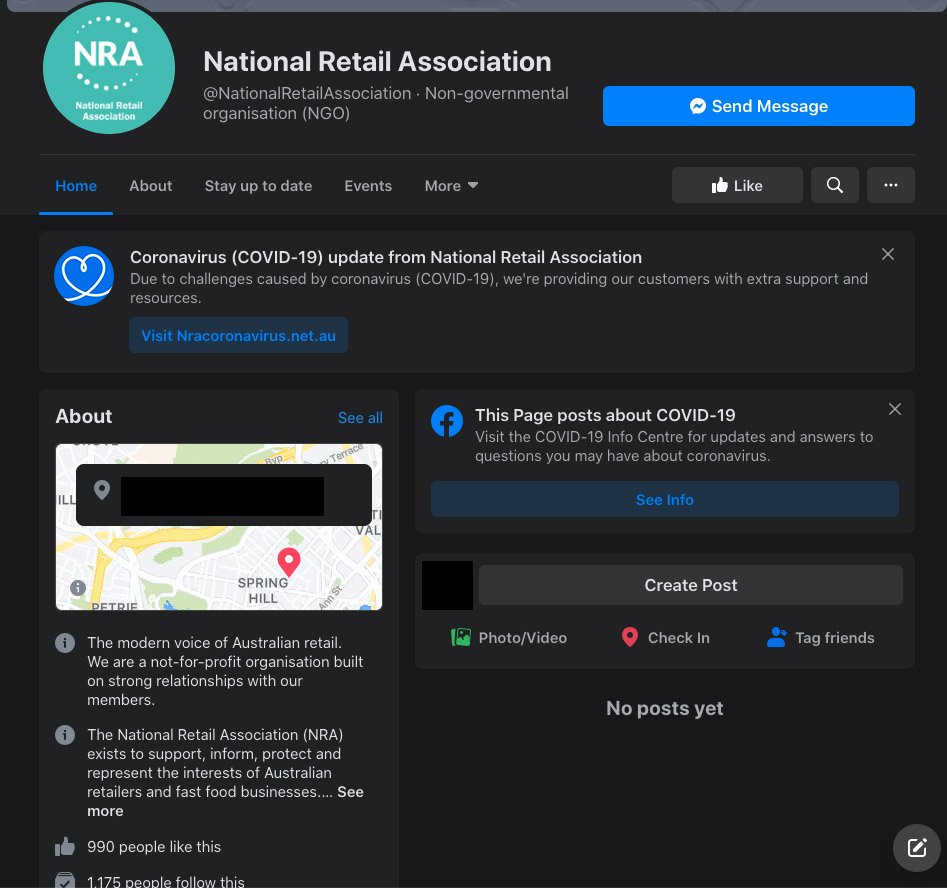This screenshot has width=947, height=888.
Task: Click the Facebook logo in COVID notice
Action: pos(447,421)
